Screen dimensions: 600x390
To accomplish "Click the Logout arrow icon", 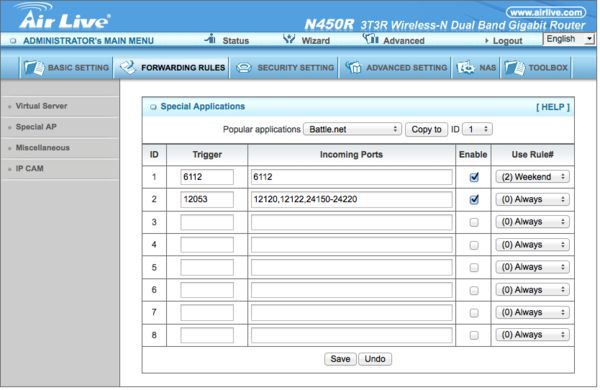I will click(487, 41).
